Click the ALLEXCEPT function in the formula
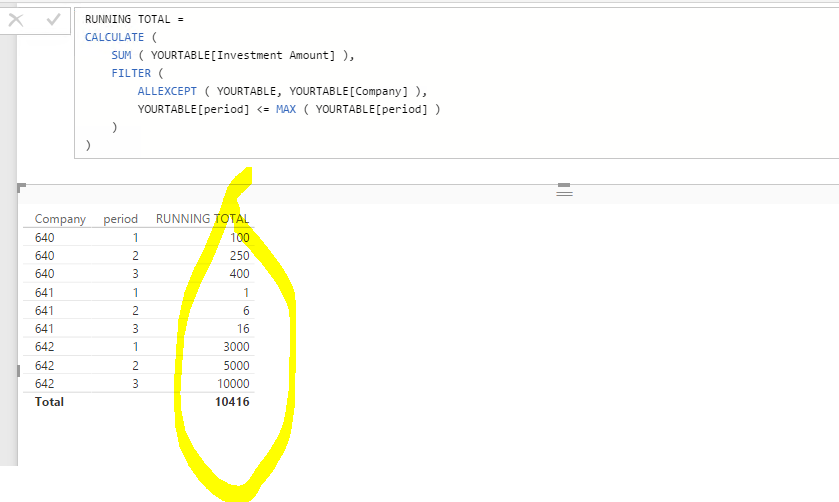This screenshot has height=502, width=839. tap(167, 92)
